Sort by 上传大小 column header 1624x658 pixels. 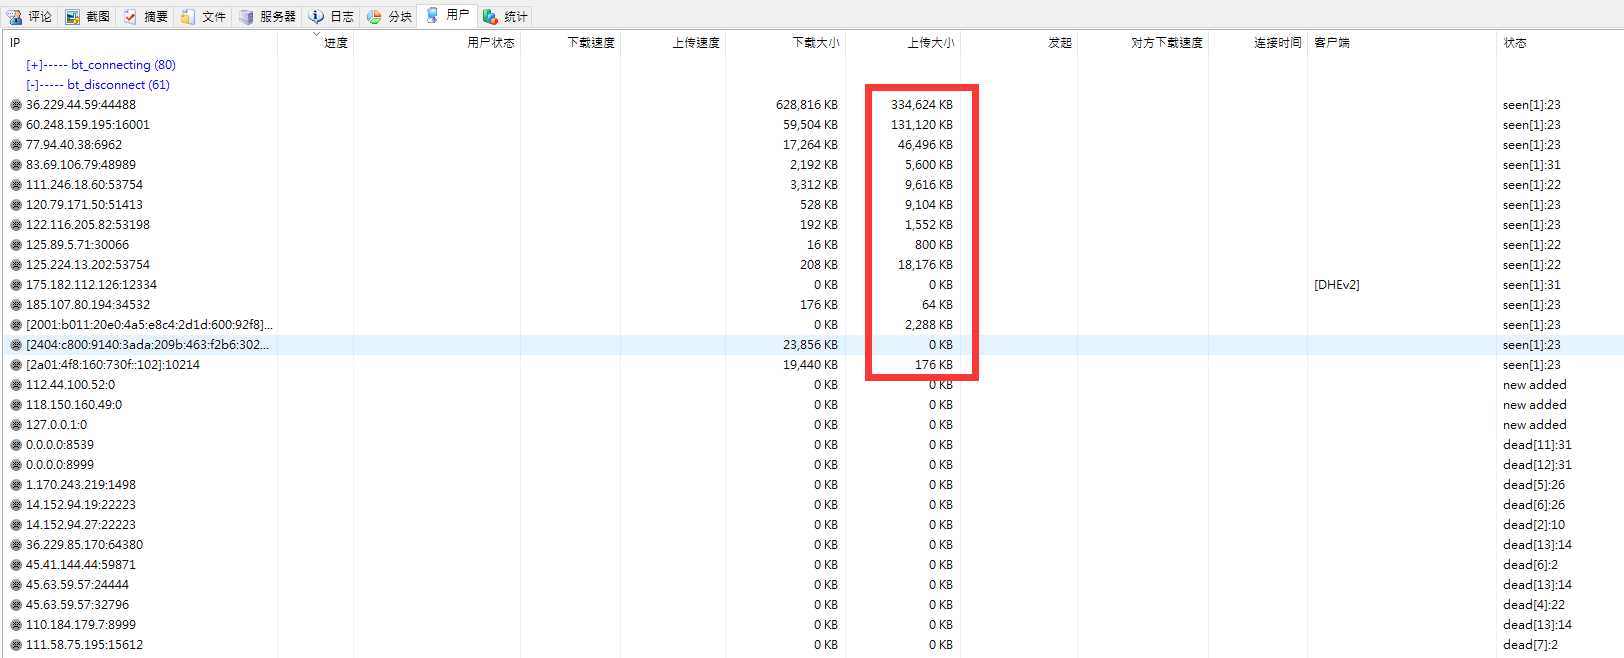pos(930,43)
